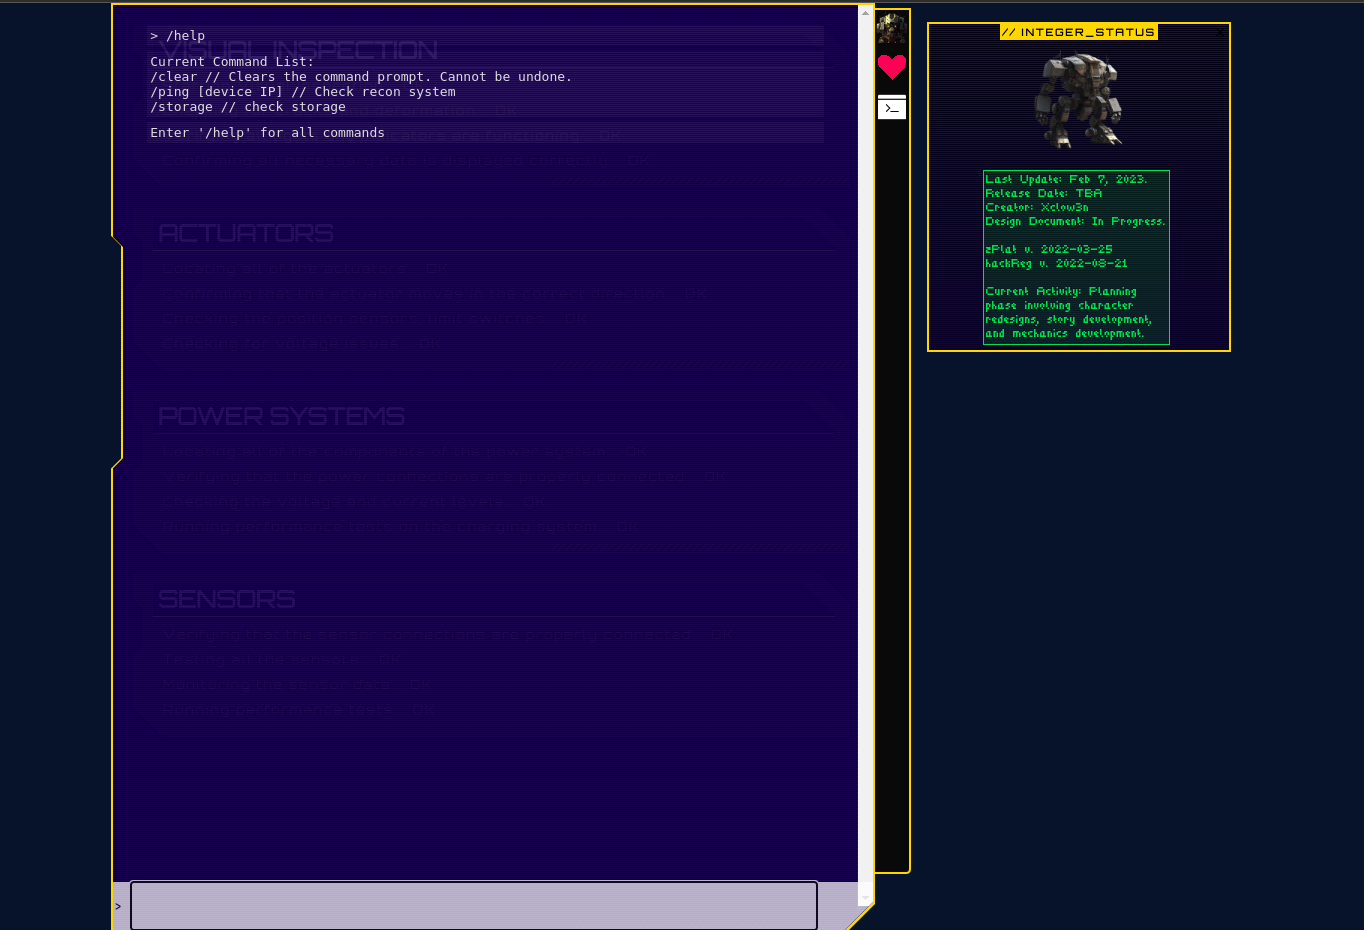Click the terminal scrollbar up arrow
This screenshot has height=930, width=1364.
(x=865, y=12)
